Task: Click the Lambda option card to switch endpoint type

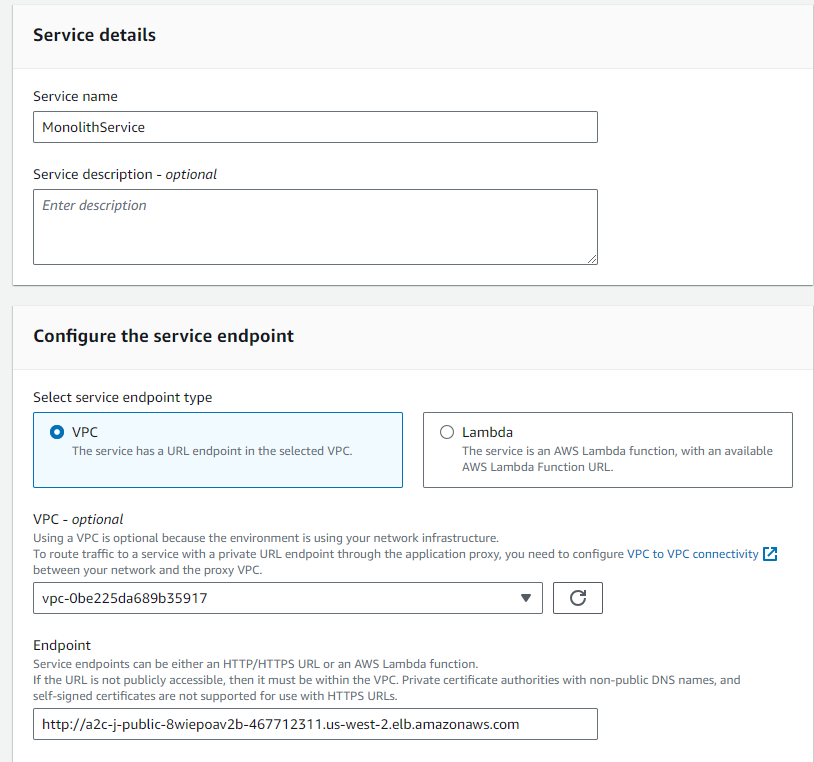Action: (607, 450)
